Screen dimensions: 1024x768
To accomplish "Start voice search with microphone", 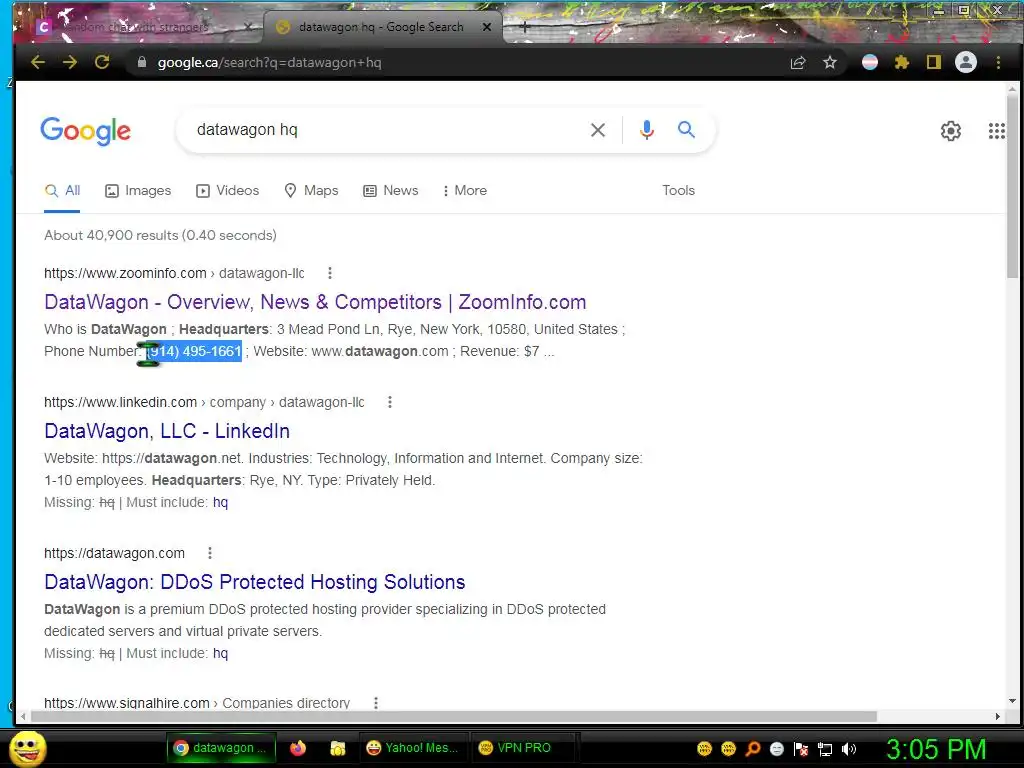I will click(647, 130).
